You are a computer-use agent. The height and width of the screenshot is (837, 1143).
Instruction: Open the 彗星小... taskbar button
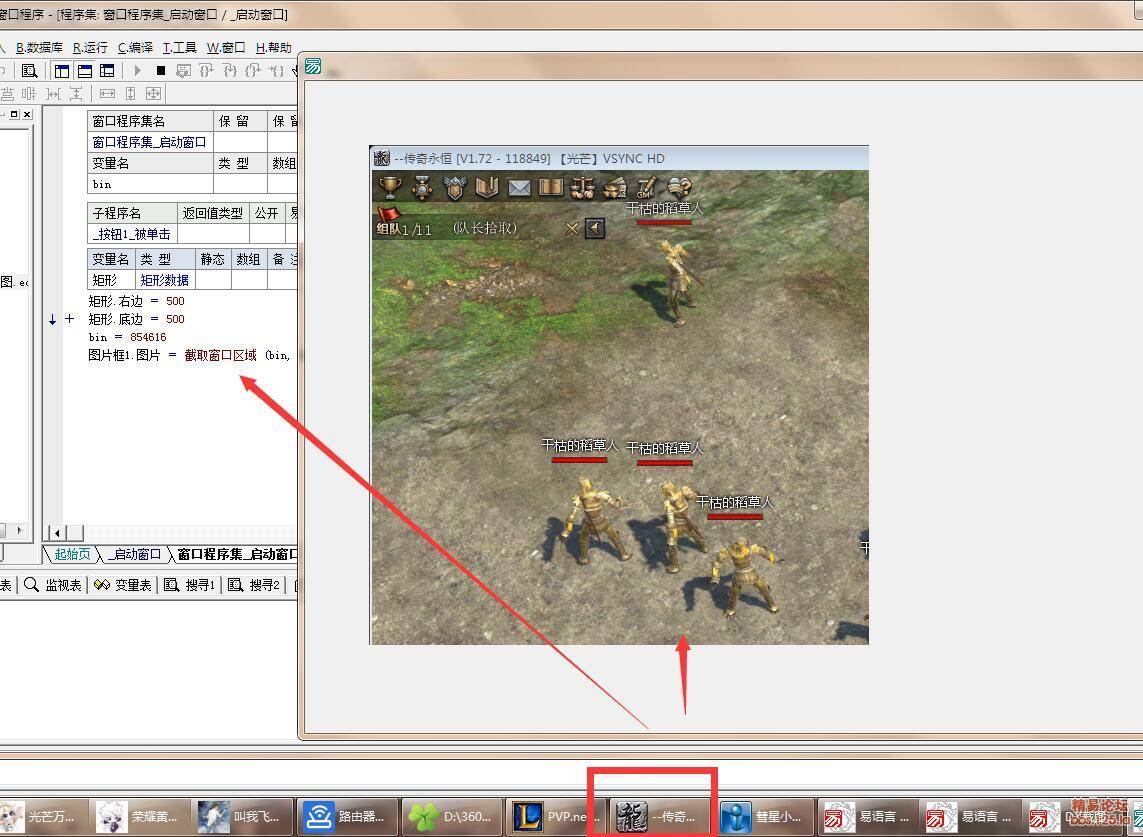(765, 816)
